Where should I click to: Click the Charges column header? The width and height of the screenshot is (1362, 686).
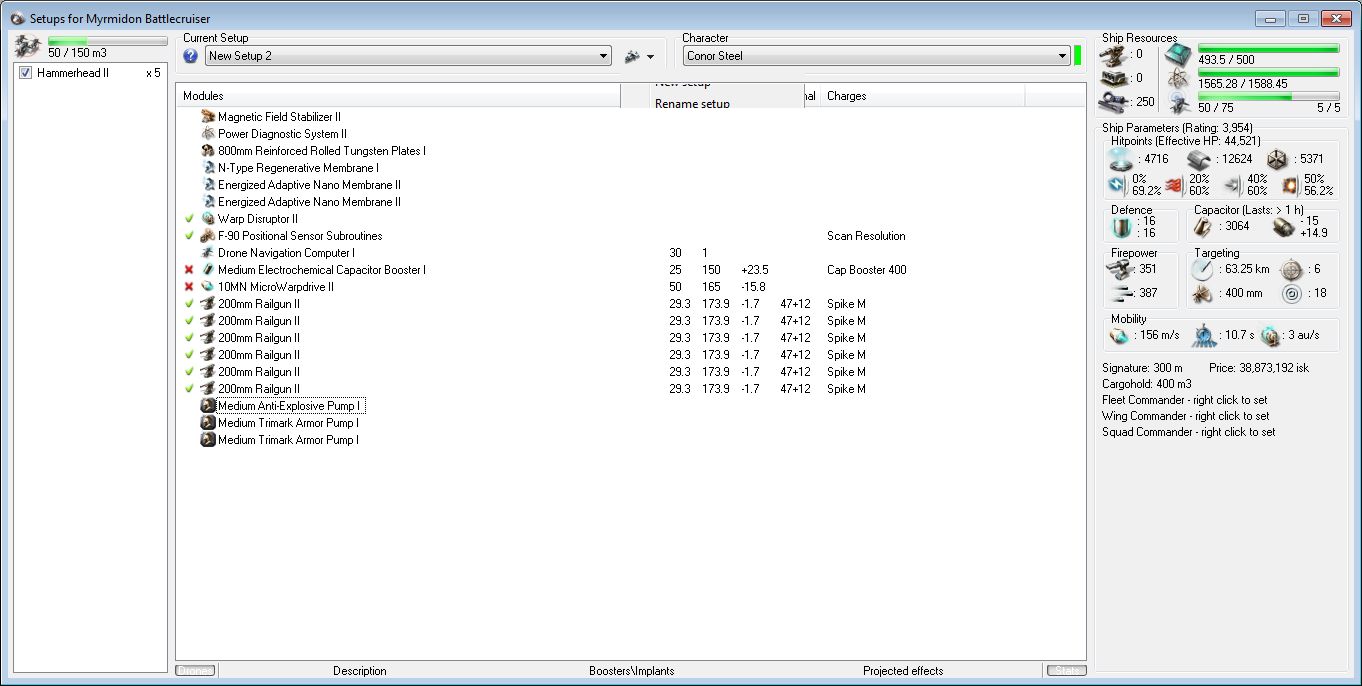(923, 96)
